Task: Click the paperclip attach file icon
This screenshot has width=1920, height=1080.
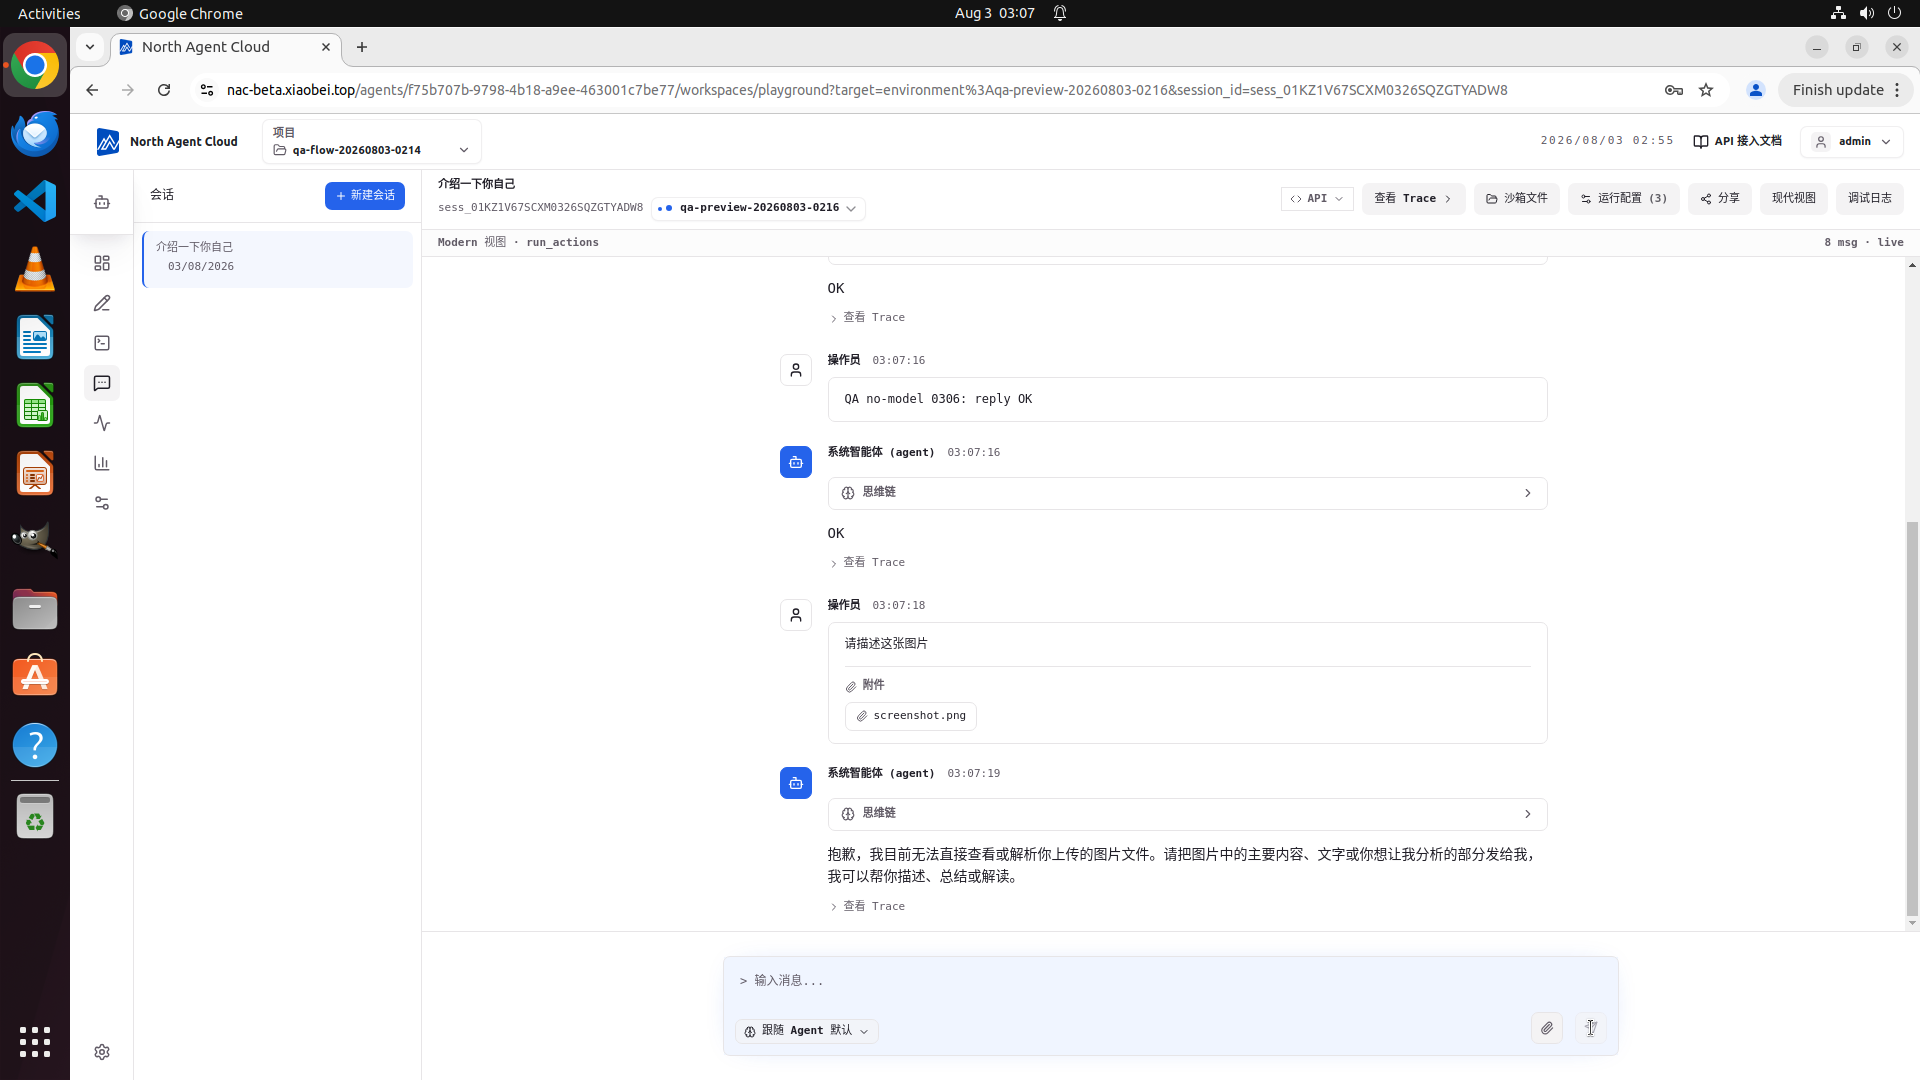Action: [x=1547, y=1028]
